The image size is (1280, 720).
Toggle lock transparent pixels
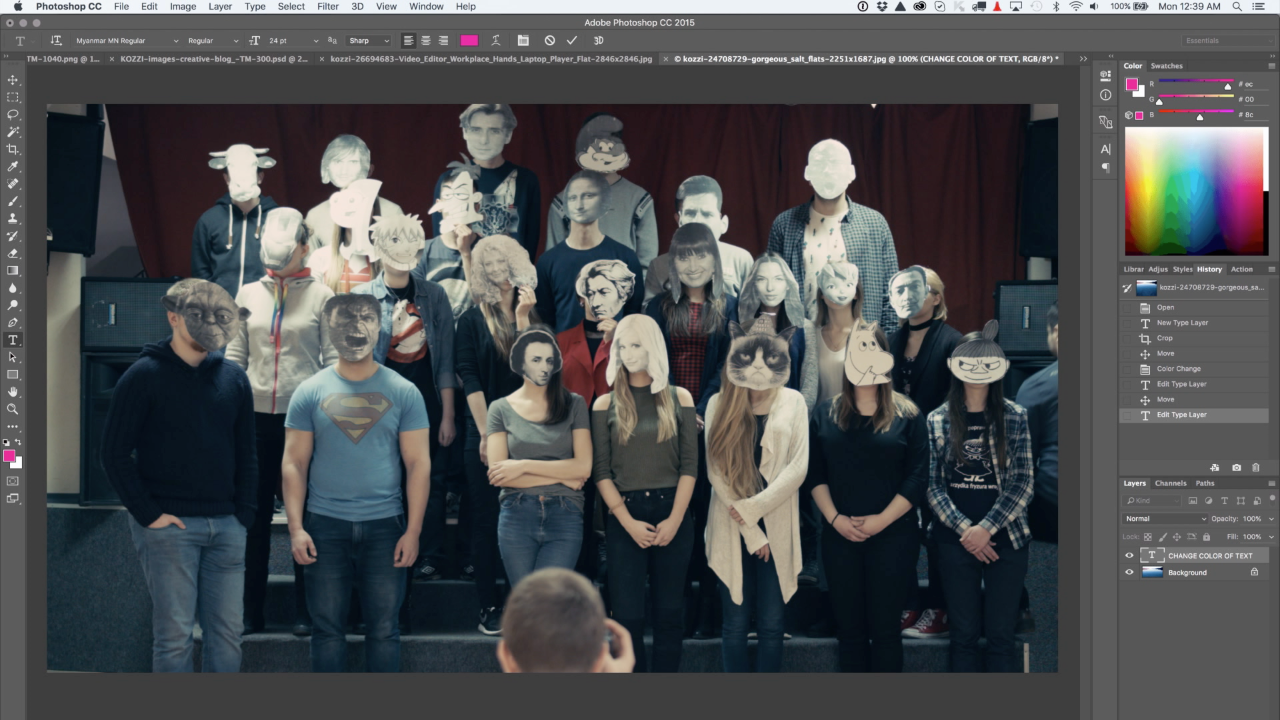coord(1149,537)
